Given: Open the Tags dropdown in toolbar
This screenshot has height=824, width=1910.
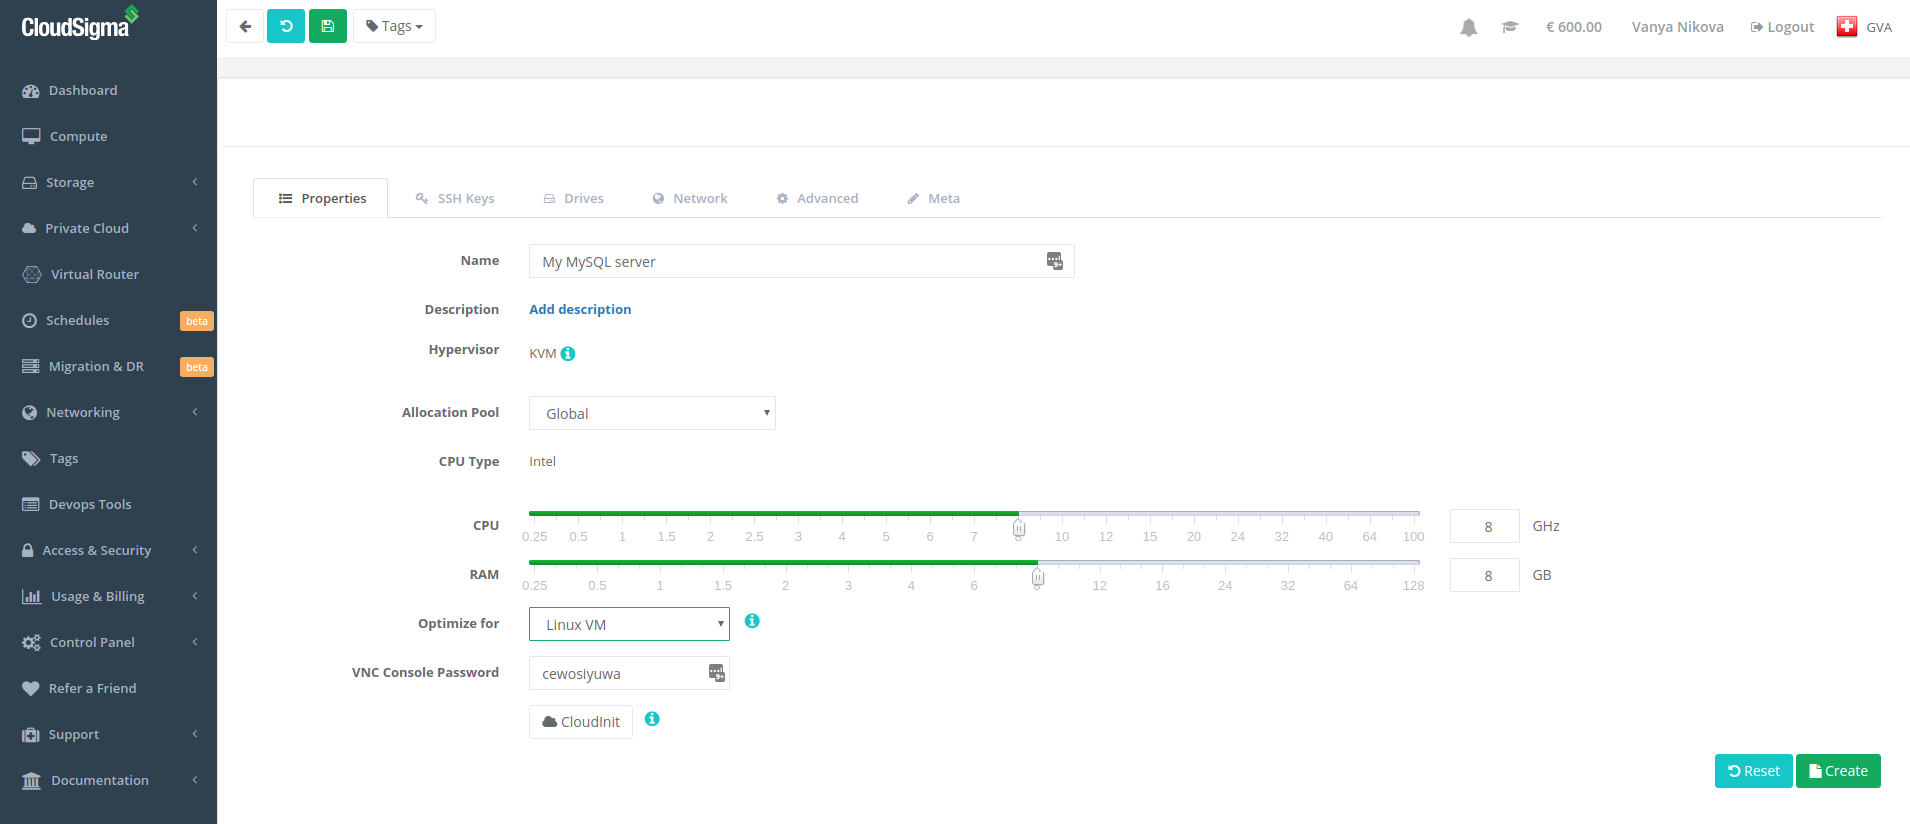Looking at the screenshot, I should coord(394,26).
